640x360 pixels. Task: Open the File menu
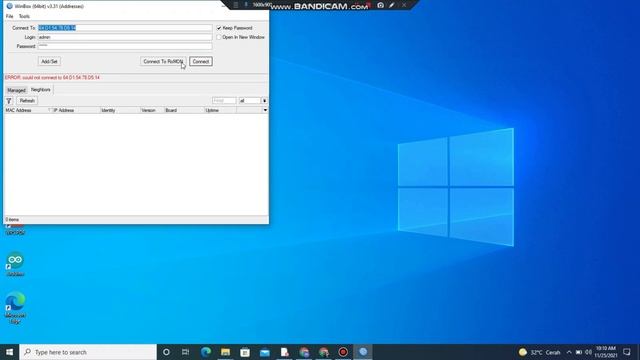[9, 16]
